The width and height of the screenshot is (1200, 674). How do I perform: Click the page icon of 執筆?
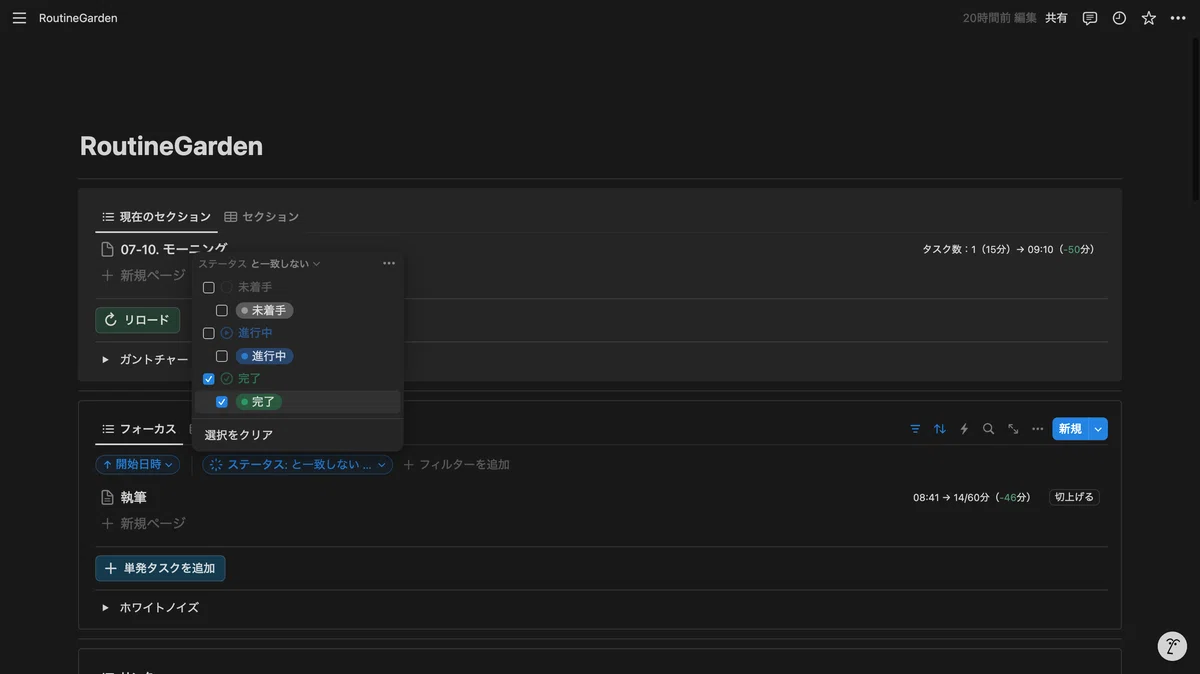coord(107,497)
